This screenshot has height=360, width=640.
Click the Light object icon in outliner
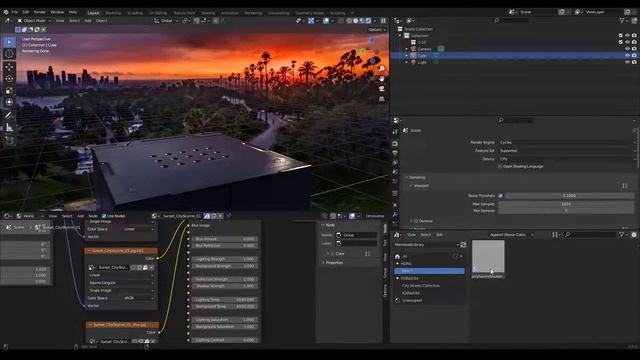(x=413, y=62)
